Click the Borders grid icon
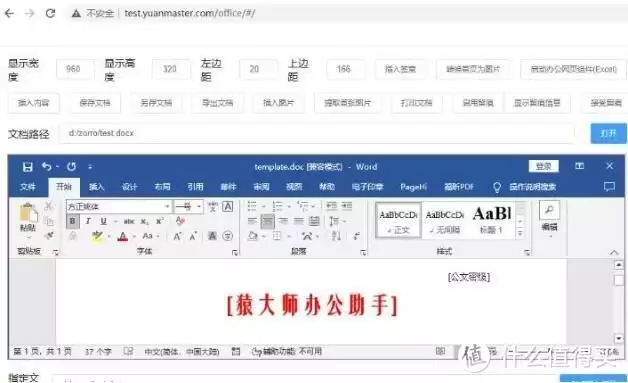The width and height of the screenshot is (628, 383). (x=277, y=236)
